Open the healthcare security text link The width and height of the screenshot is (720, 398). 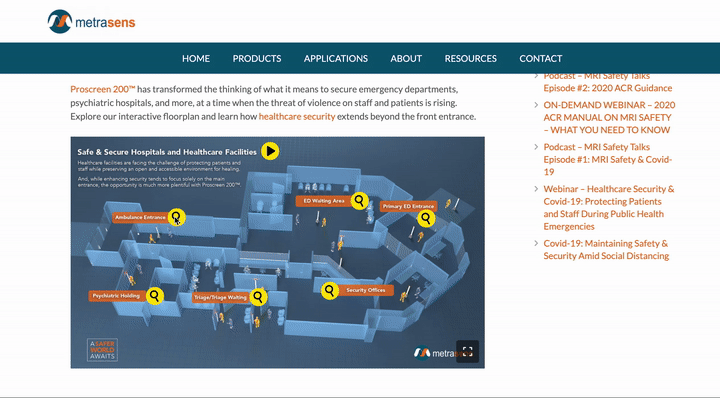point(297,117)
